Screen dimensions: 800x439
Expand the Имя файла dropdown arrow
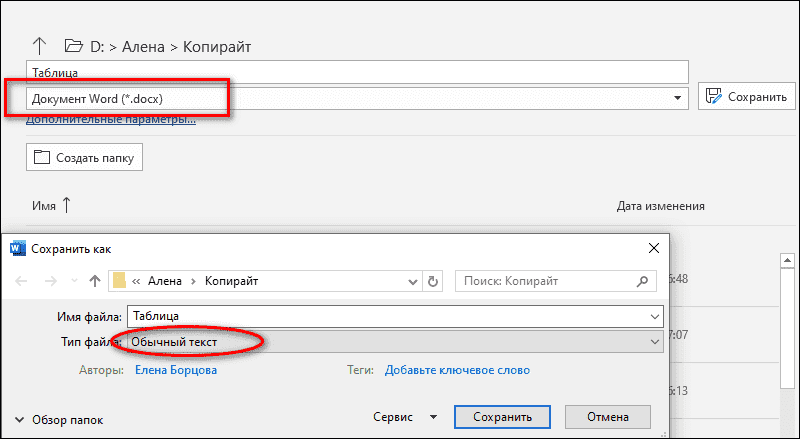pos(655,317)
